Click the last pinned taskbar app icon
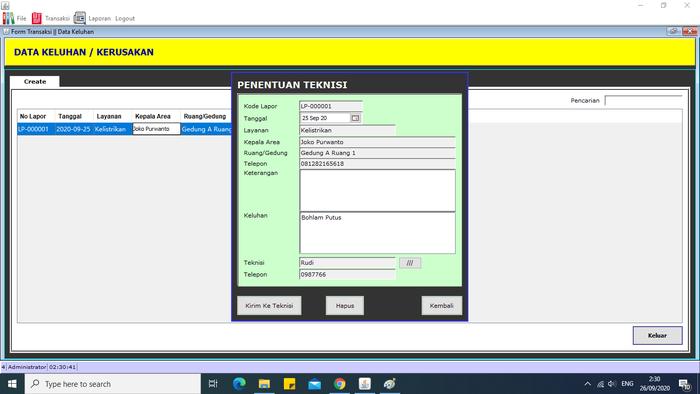Screen dimensions: 700x394 click(x=390, y=384)
